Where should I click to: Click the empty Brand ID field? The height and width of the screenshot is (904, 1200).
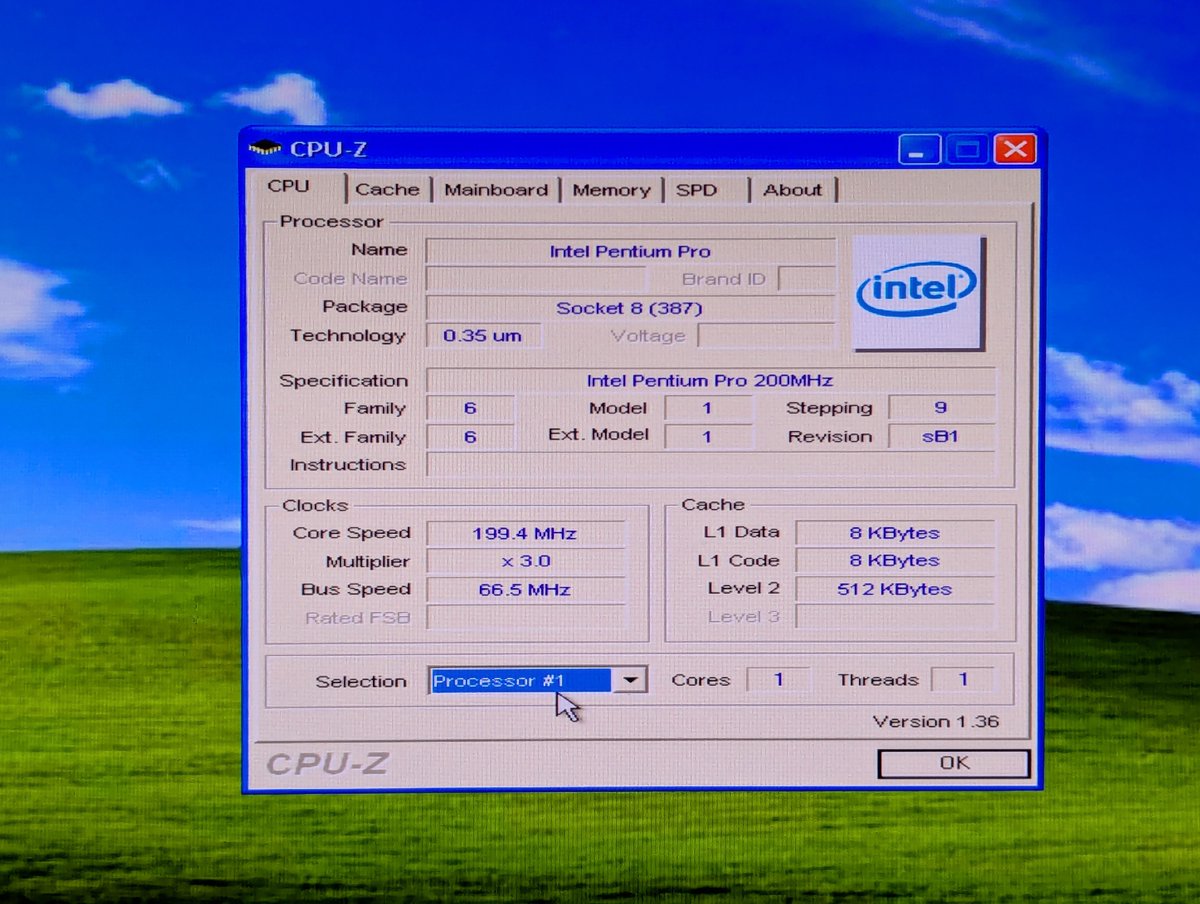(x=806, y=279)
